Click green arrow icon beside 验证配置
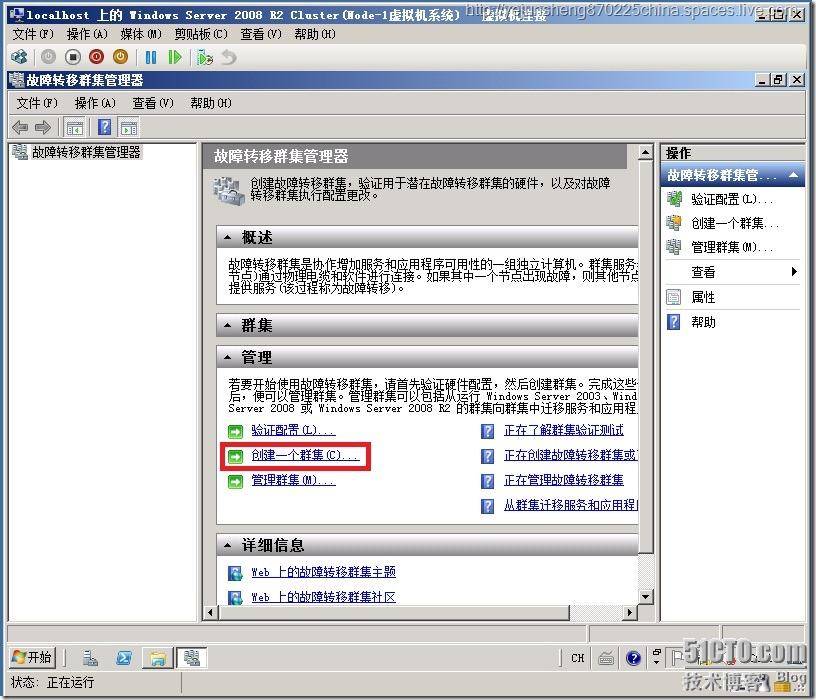Viewport: 816px width, 700px height. point(236,431)
